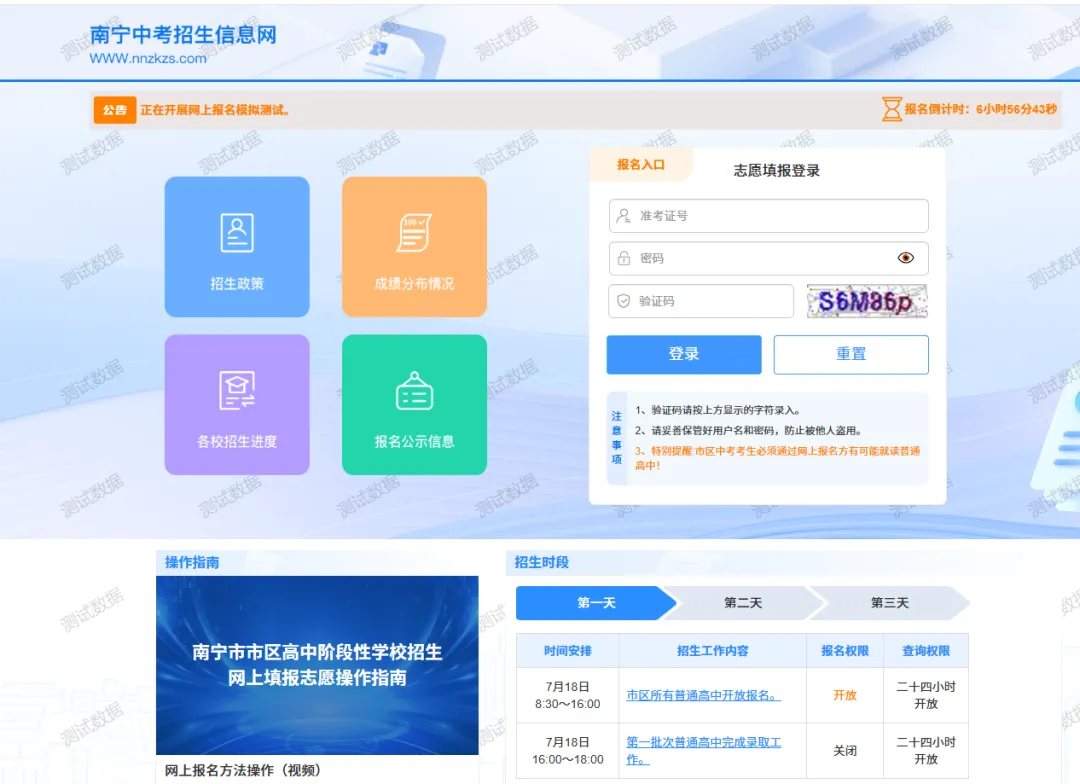Click the orange 特别提醒 notice text

[777, 457]
